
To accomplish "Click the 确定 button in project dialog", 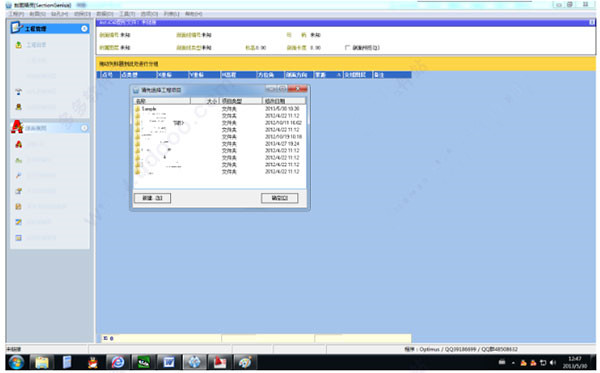I will (x=279, y=198).
